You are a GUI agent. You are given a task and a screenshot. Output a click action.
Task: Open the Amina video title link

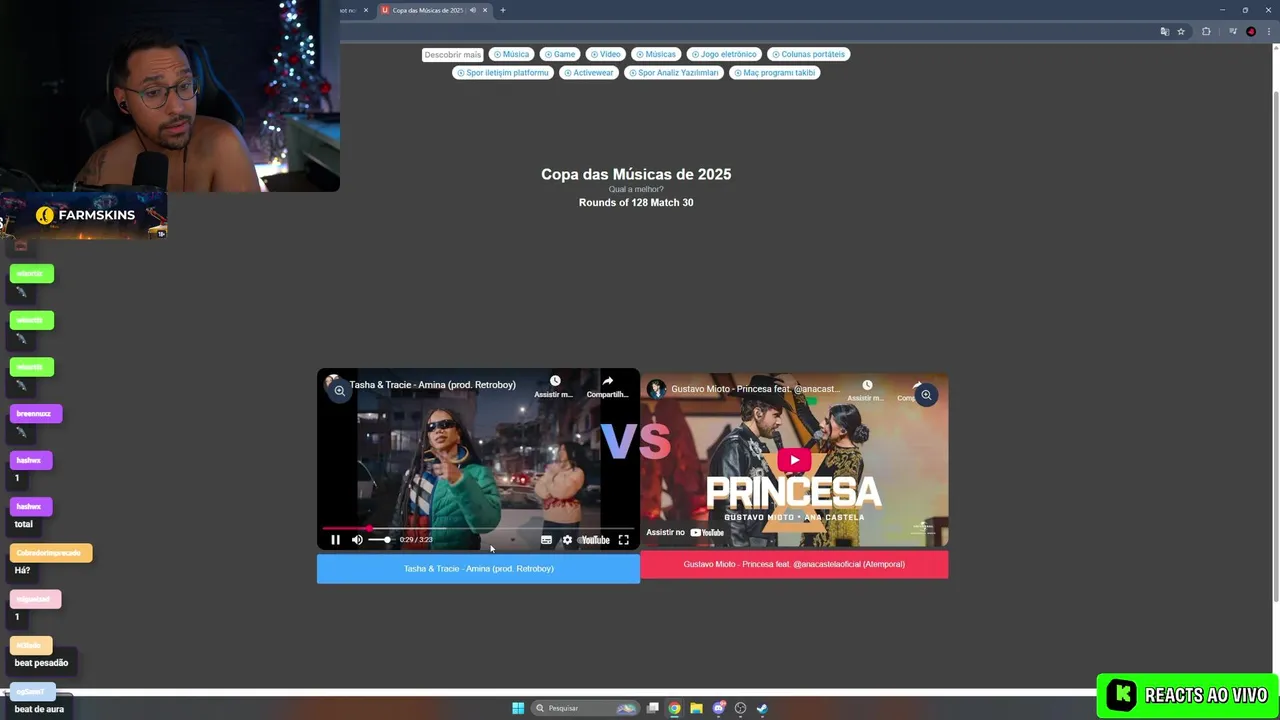pyautogui.click(x=432, y=385)
